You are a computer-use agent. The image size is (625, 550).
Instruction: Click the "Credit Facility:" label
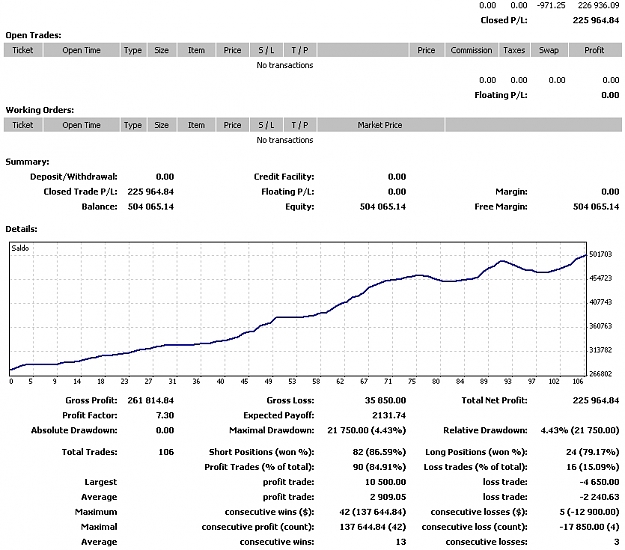[284, 177]
